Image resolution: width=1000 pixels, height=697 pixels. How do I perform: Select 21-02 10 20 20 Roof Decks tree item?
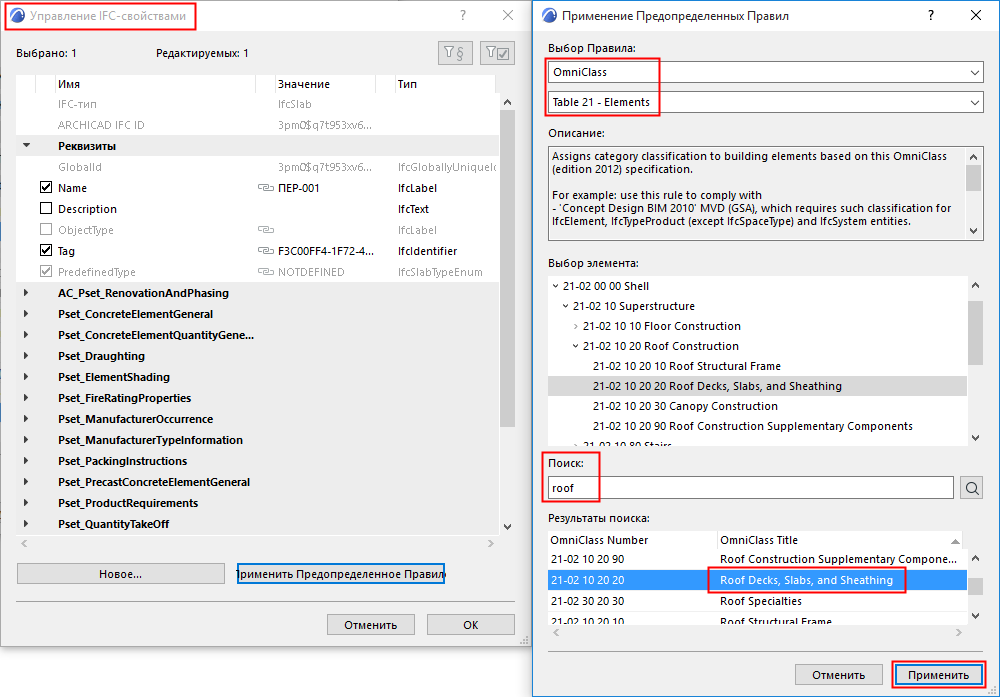717,386
